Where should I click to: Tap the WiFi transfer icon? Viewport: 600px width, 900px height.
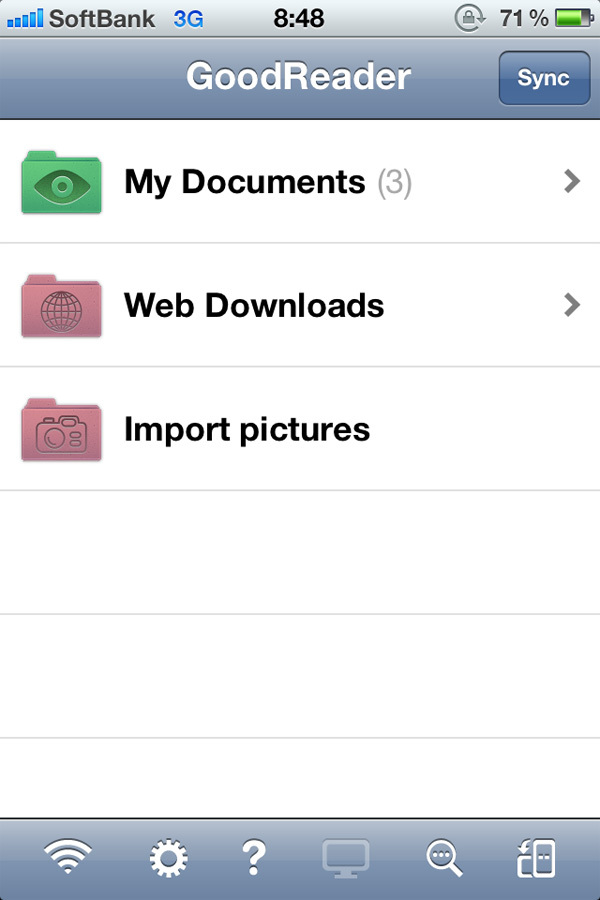68,858
